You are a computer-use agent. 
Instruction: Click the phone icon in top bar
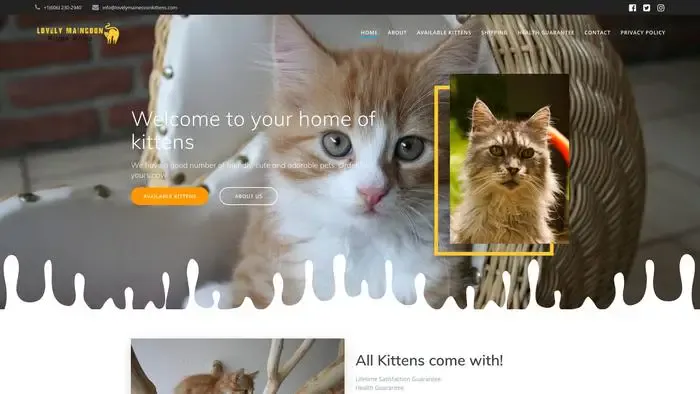coord(38,8)
